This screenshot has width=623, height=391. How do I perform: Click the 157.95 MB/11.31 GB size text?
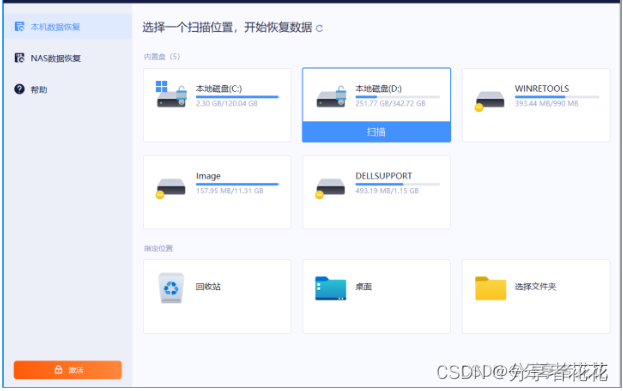(229, 191)
